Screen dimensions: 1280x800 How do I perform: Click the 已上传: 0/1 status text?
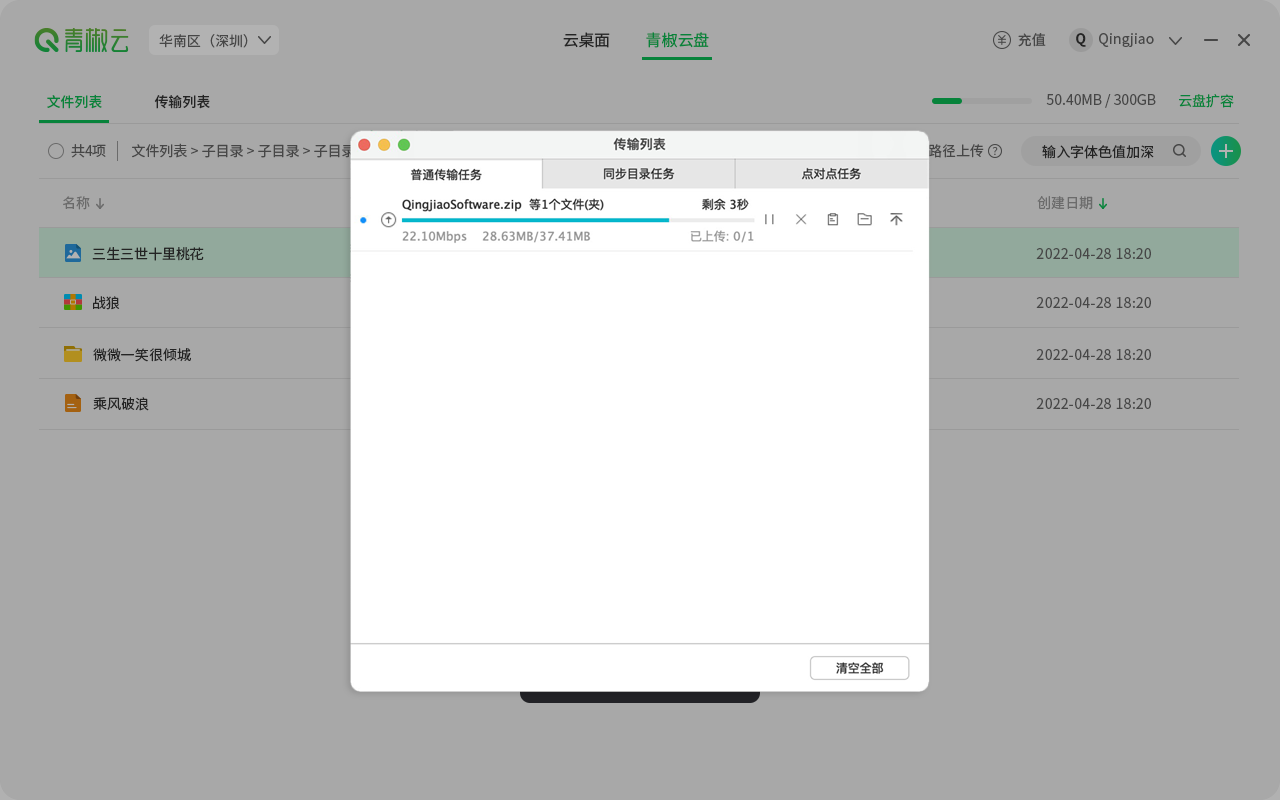tap(722, 236)
